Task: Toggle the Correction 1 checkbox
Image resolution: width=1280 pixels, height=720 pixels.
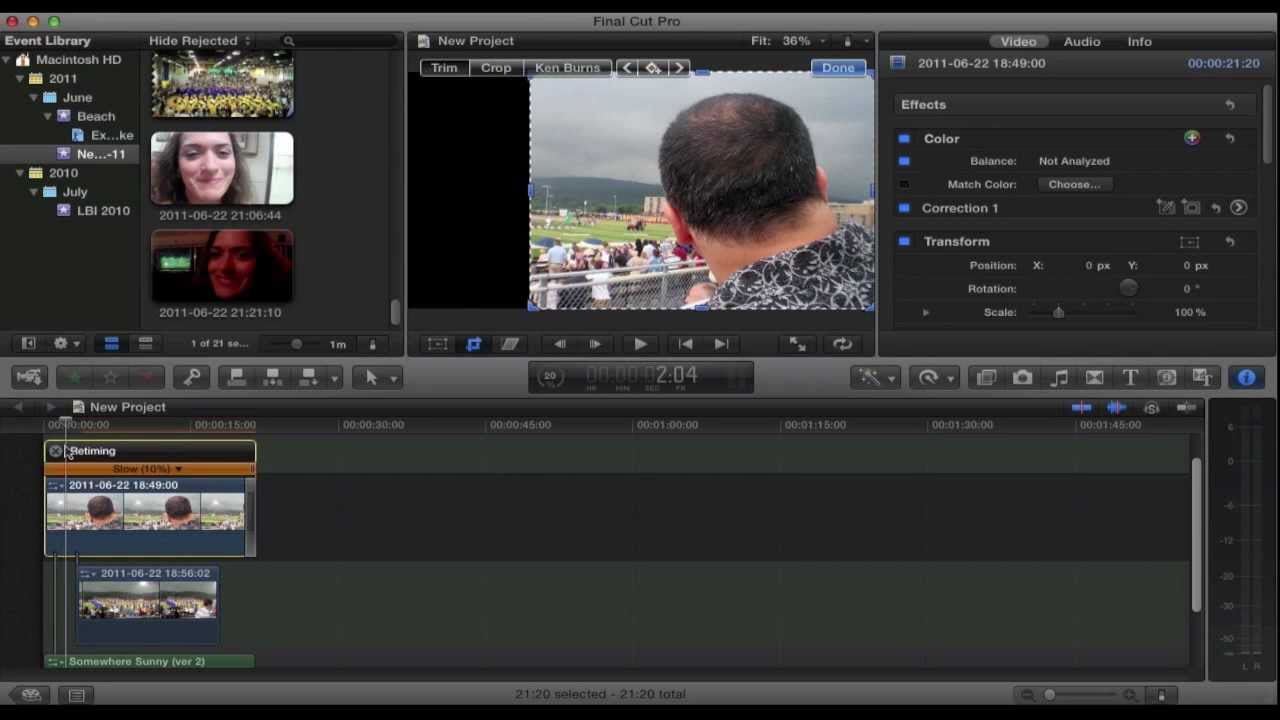Action: (904, 208)
